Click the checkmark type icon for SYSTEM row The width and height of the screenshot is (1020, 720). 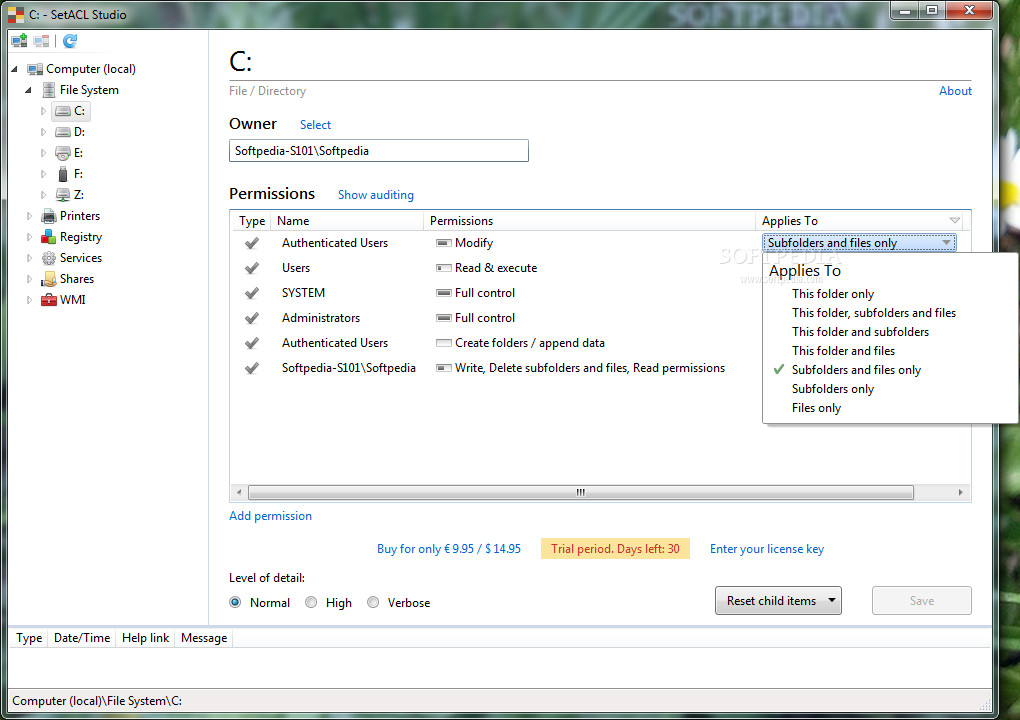[x=252, y=293]
